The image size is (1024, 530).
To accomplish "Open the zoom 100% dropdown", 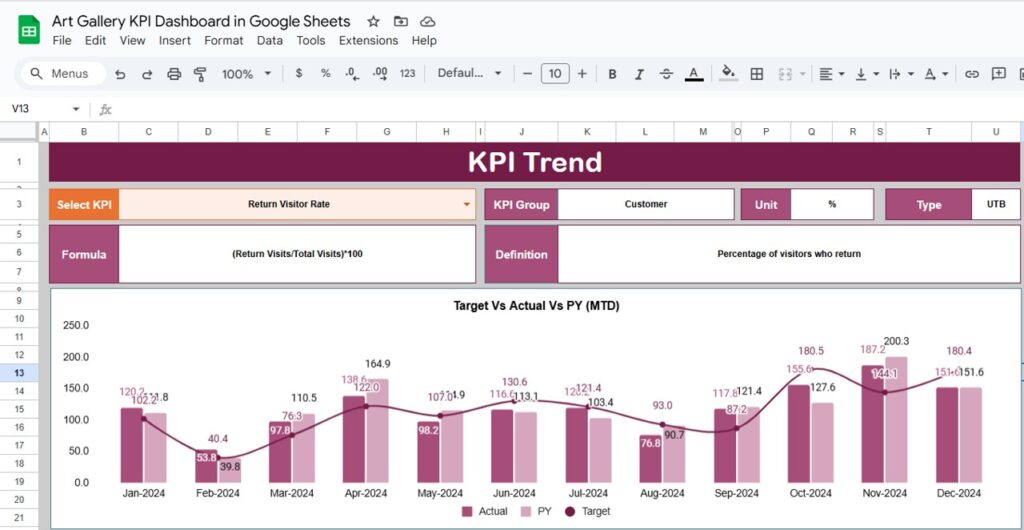I will tap(246, 74).
